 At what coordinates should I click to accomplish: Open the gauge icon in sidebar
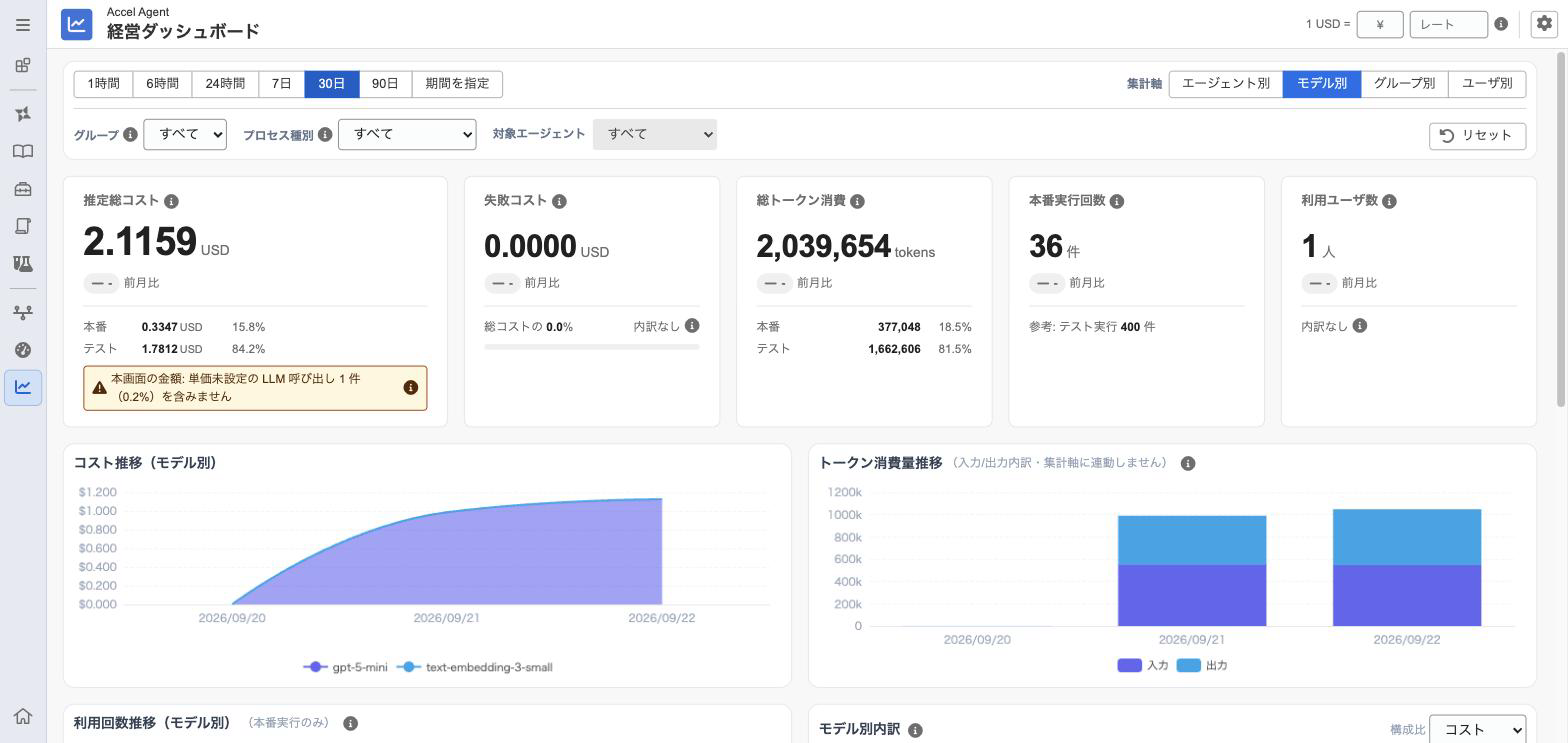[x=23, y=350]
